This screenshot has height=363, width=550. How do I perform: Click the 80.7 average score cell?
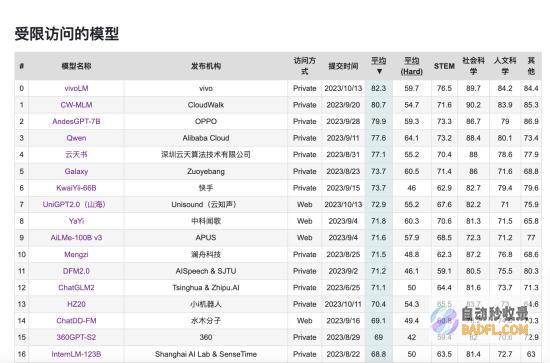[x=378, y=105]
